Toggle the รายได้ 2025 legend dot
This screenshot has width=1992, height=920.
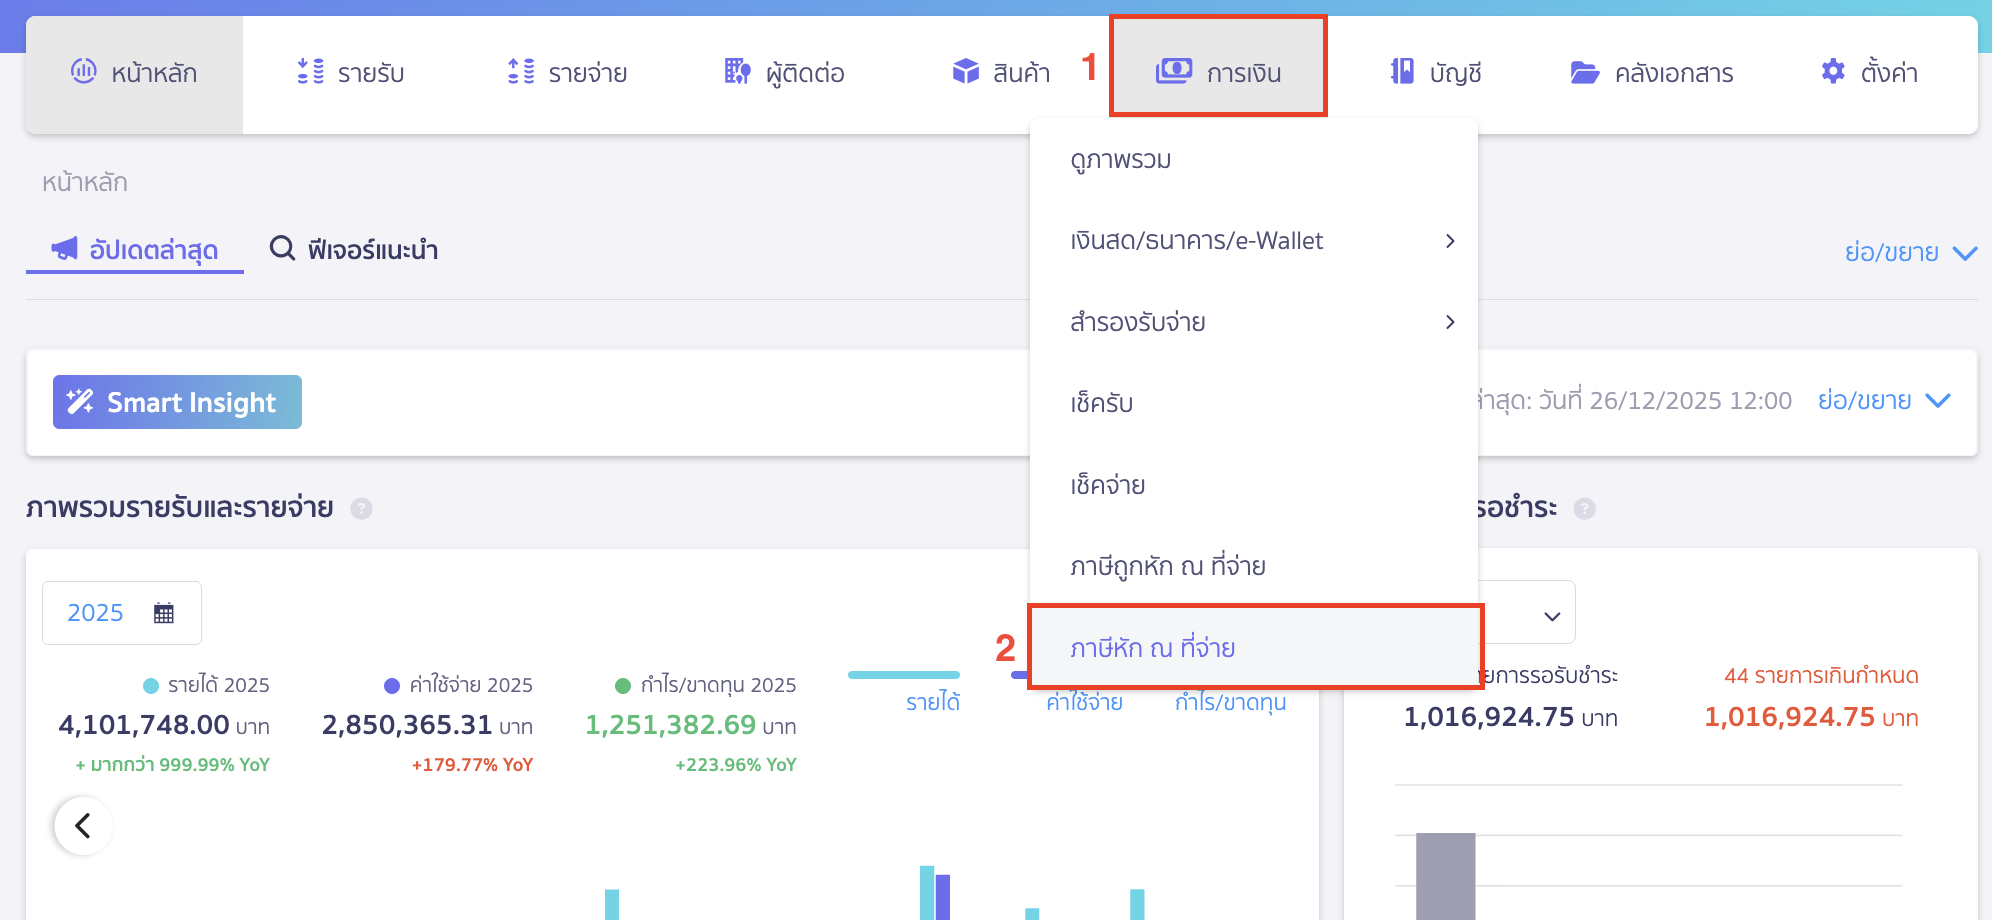(151, 686)
